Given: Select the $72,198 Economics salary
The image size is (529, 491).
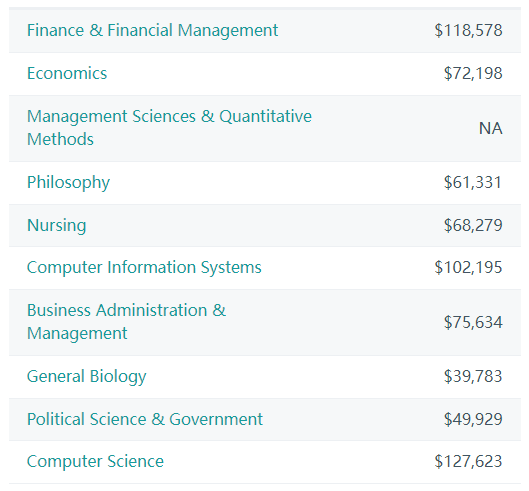Looking at the screenshot, I should click(473, 73).
